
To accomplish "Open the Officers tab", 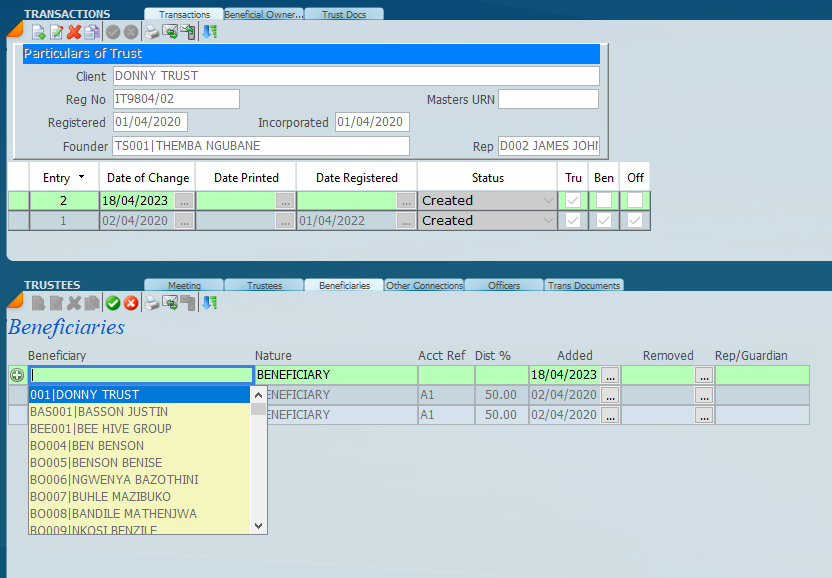I will tap(504, 285).
